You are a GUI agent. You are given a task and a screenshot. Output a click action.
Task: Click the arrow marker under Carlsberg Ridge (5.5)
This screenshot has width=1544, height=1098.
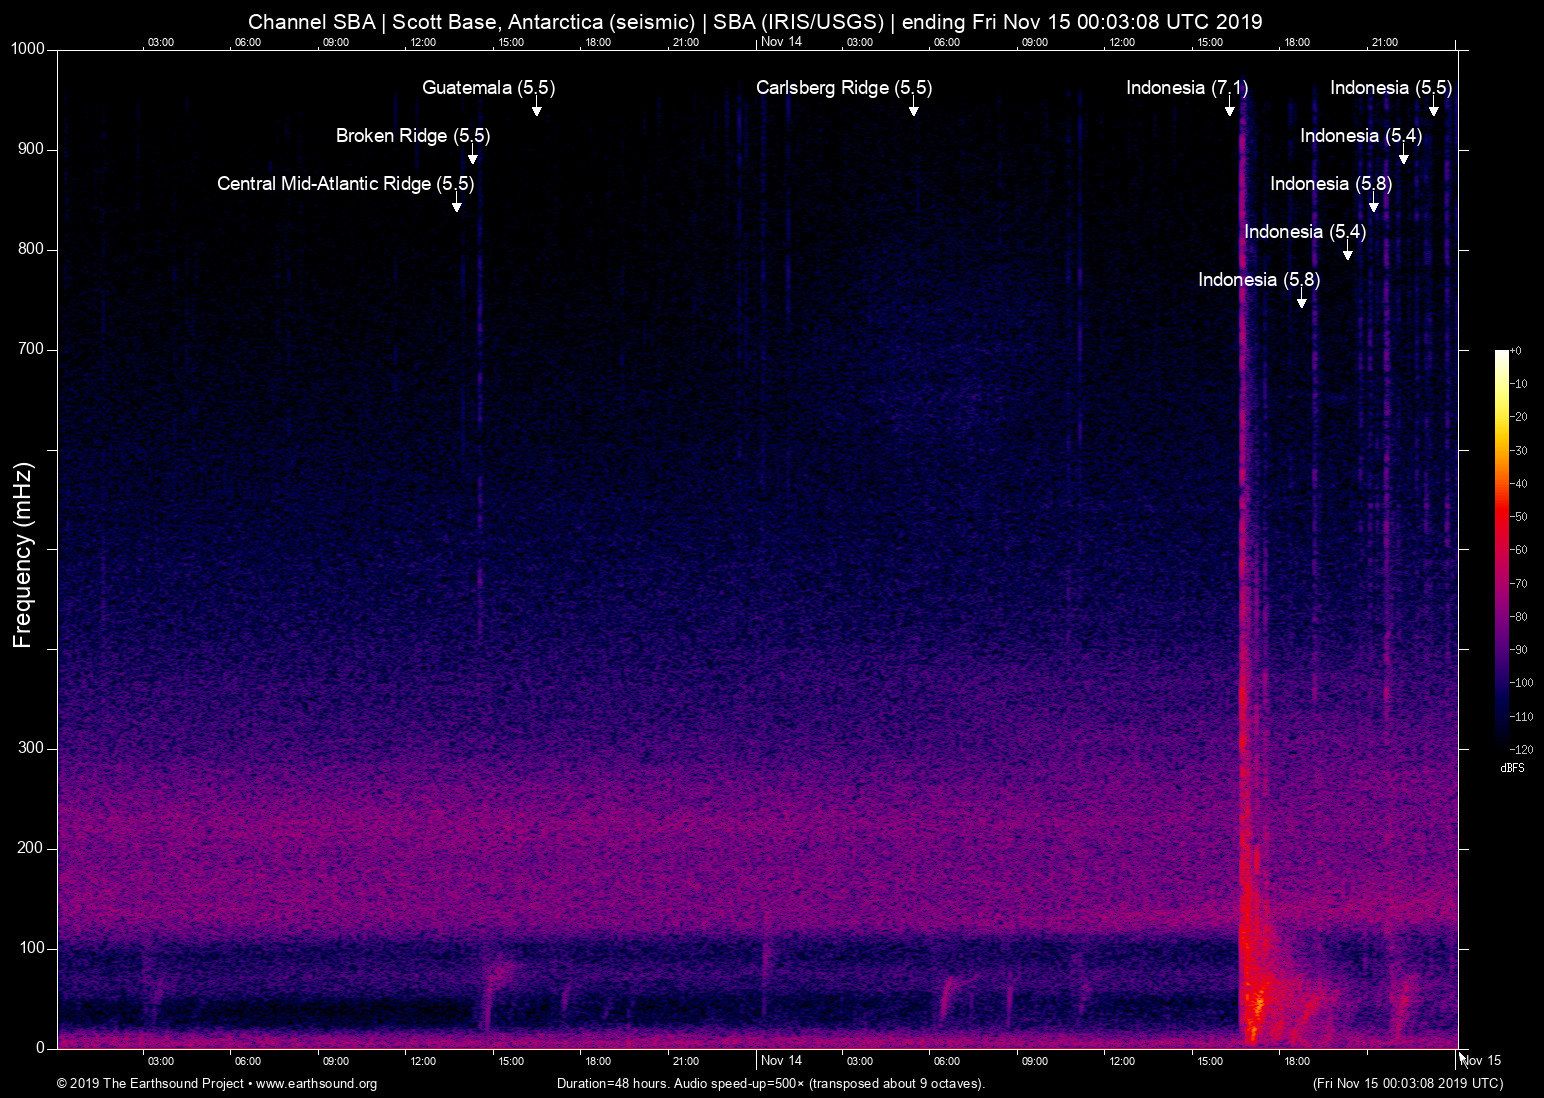point(913,109)
